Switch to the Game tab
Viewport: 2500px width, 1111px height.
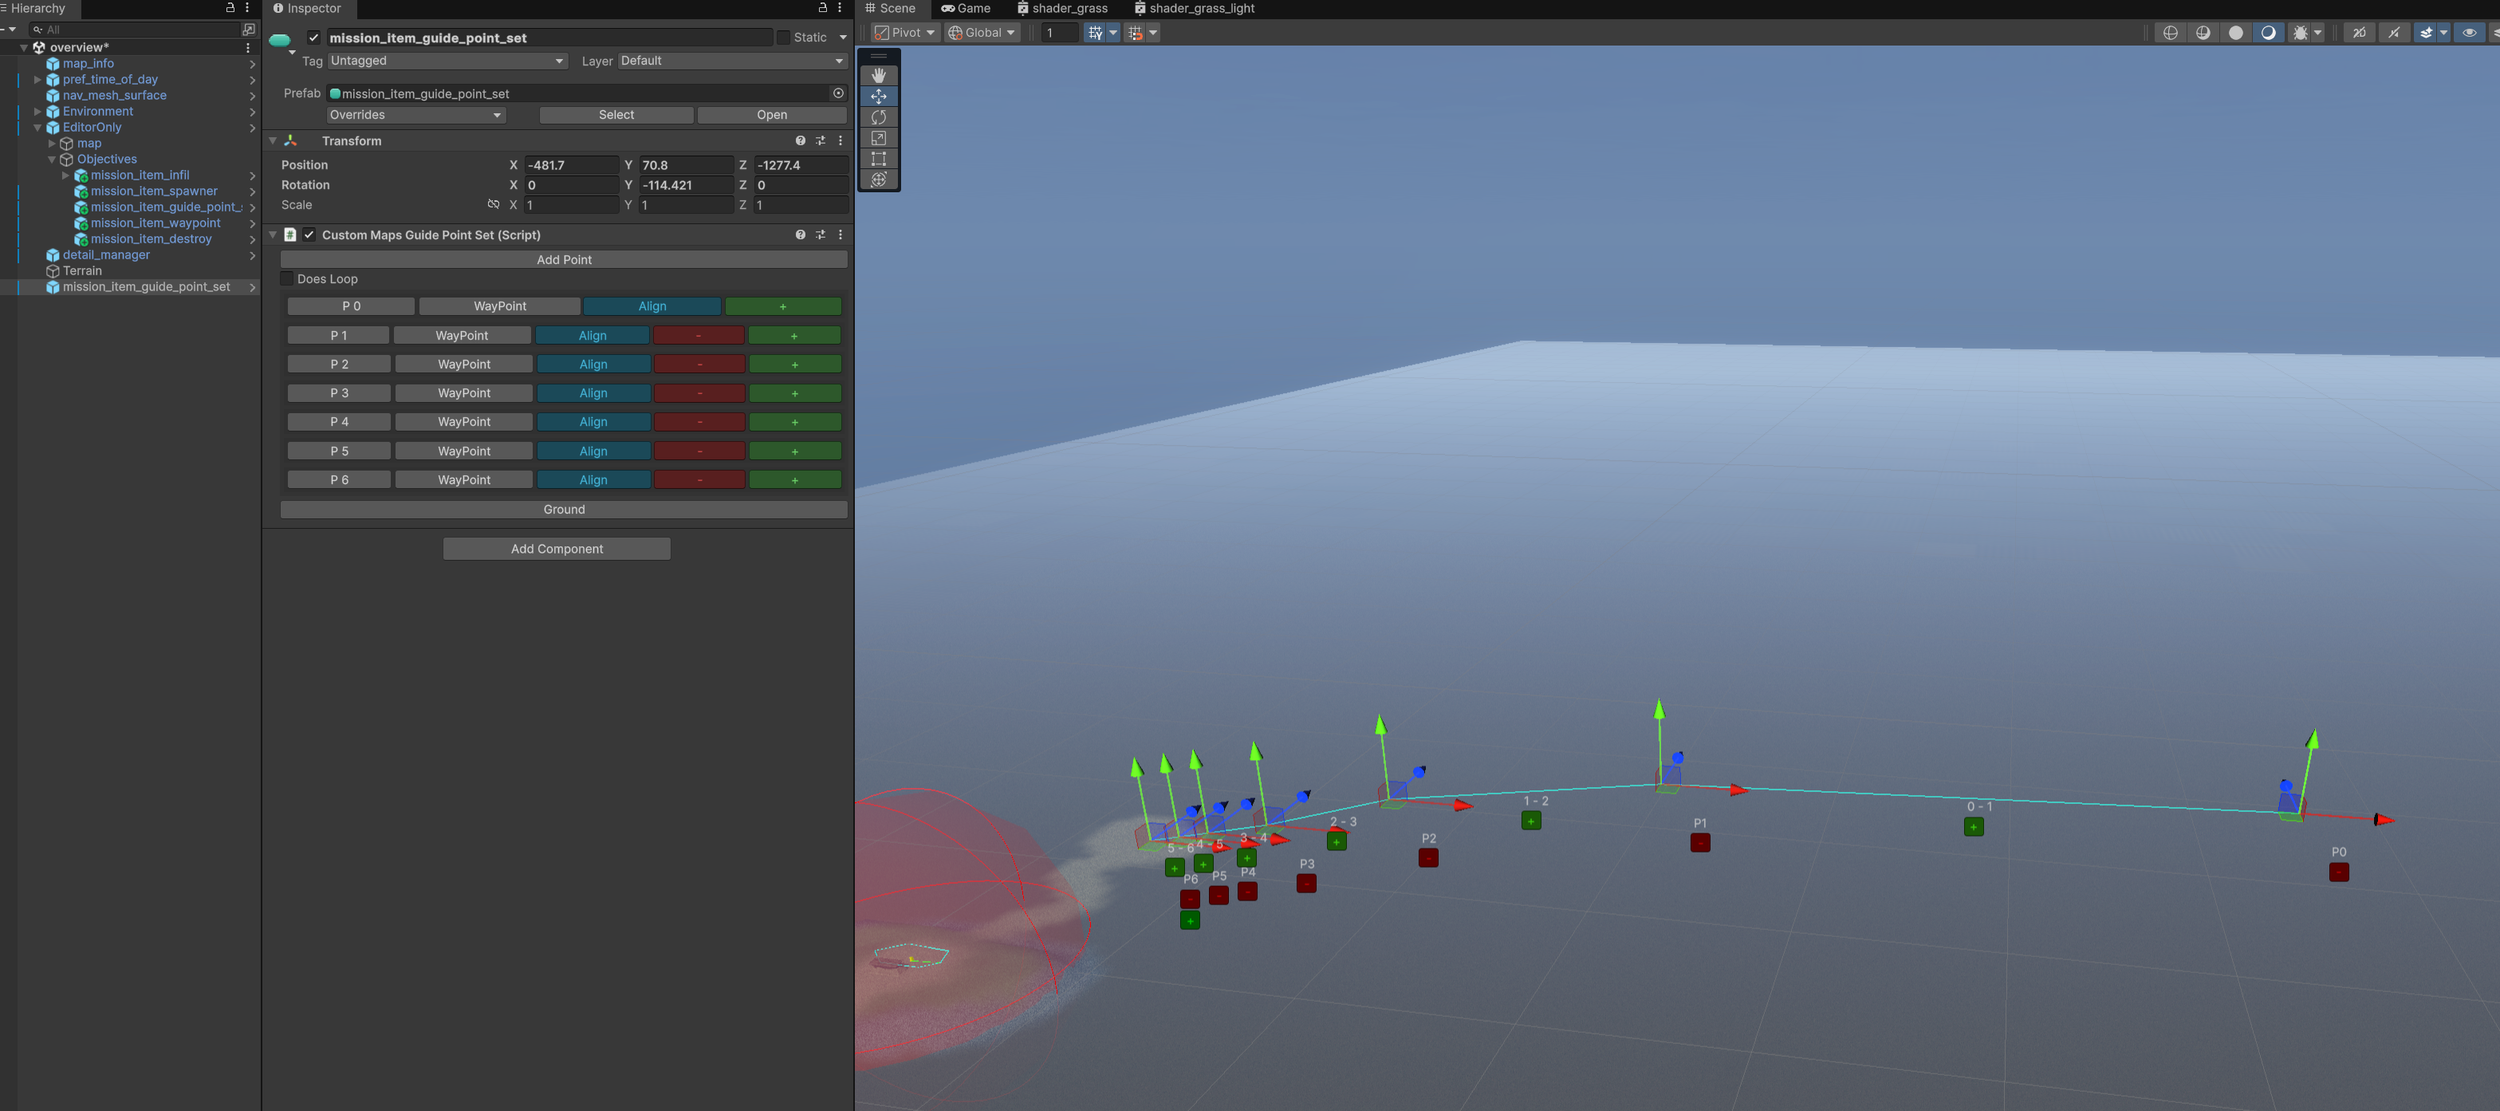tap(966, 8)
